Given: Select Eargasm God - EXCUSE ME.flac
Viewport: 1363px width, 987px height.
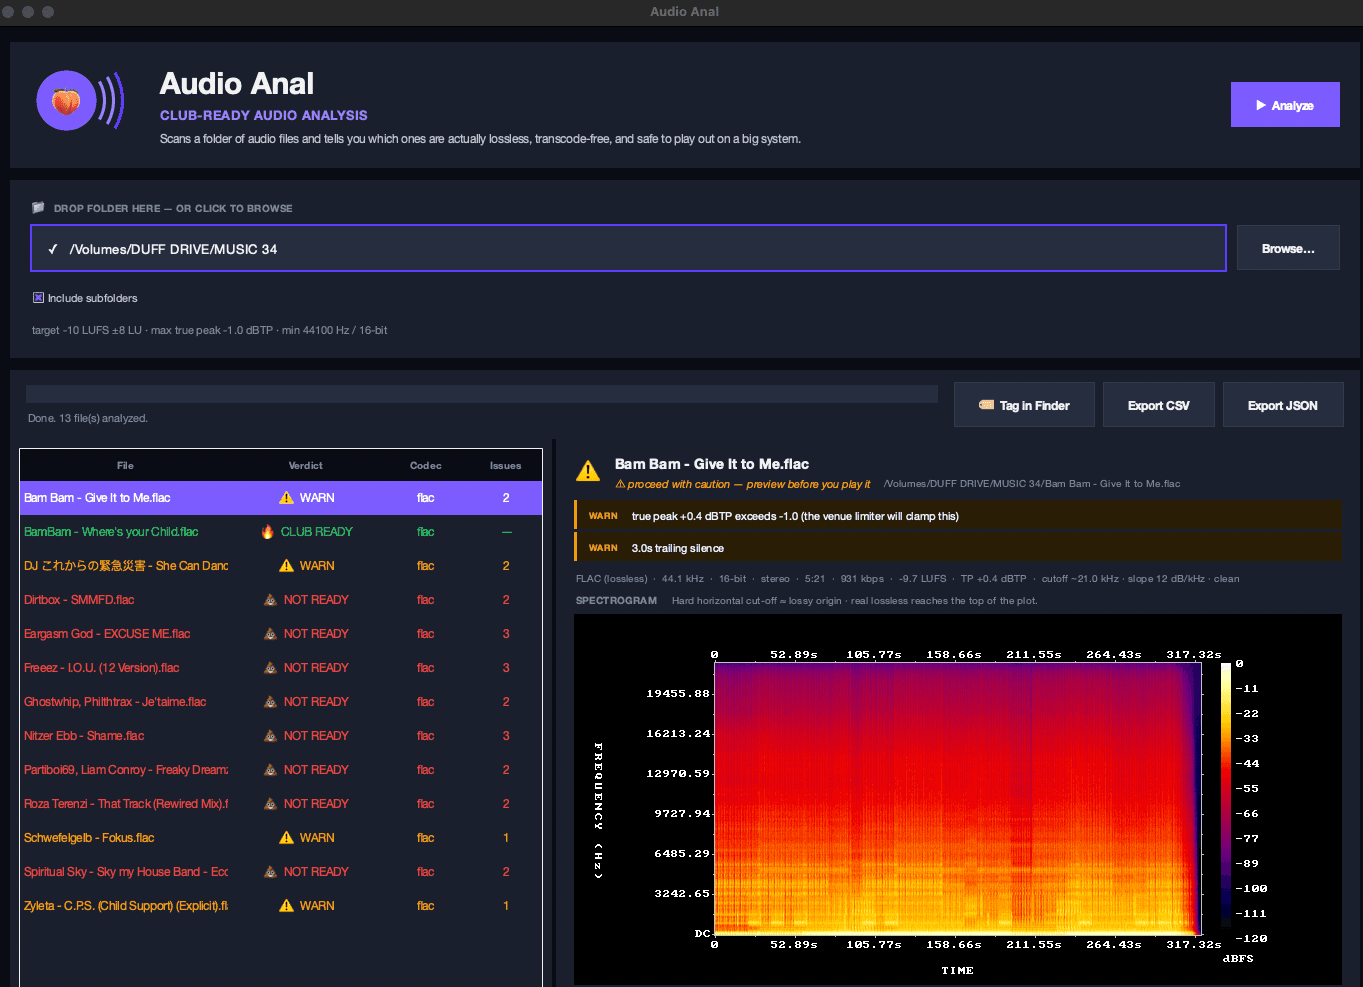Looking at the screenshot, I should pos(281,634).
